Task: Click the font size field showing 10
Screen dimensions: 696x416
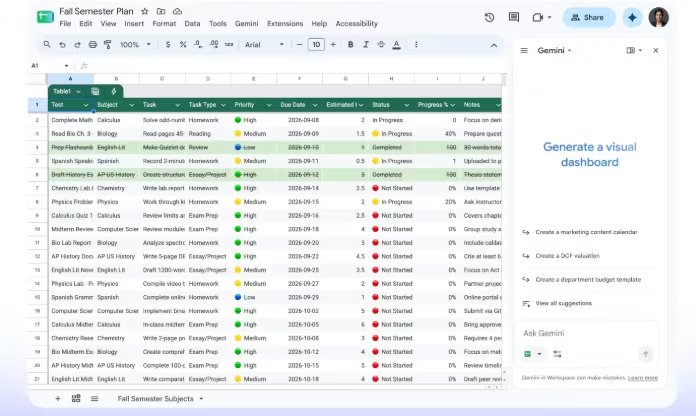Action: point(316,44)
